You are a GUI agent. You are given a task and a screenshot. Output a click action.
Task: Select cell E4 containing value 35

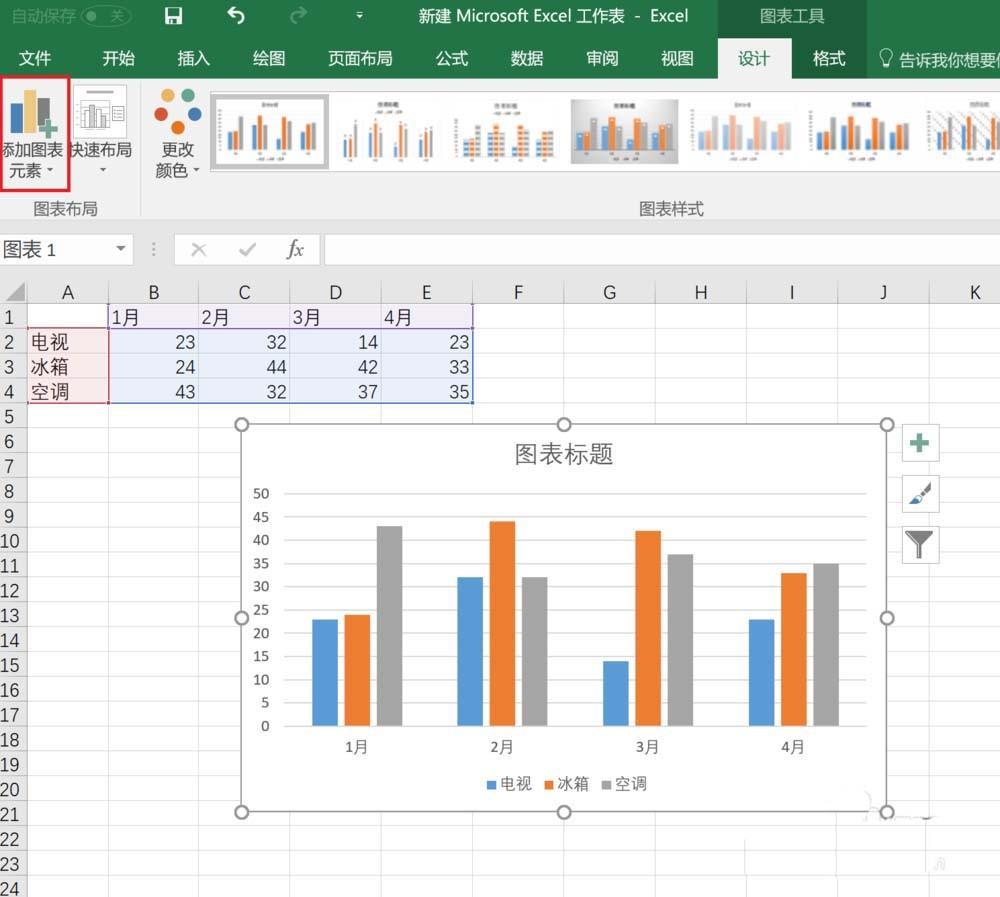(x=427, y=392)
